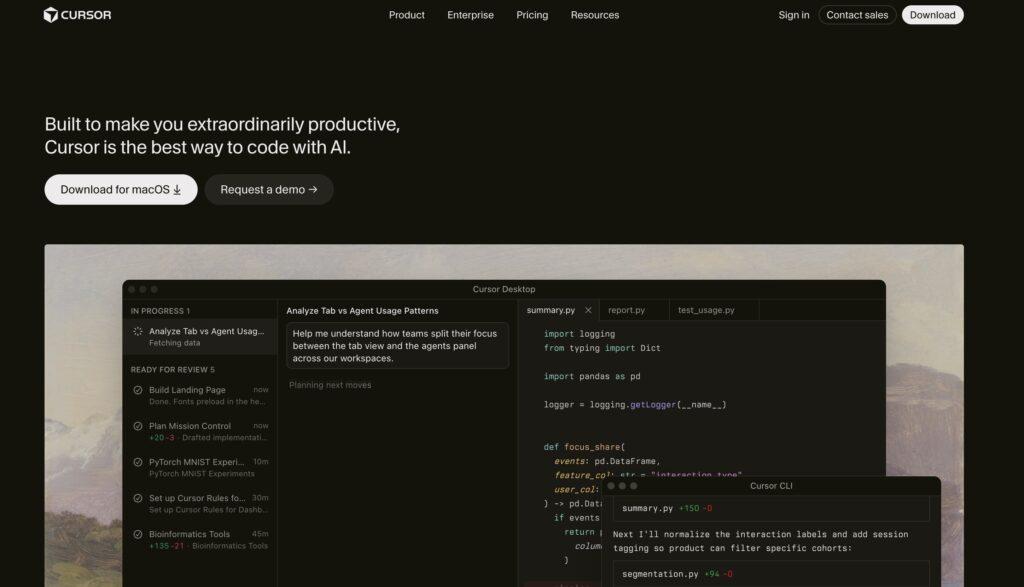Switch to the summary.py tab

tap(551, 310)
